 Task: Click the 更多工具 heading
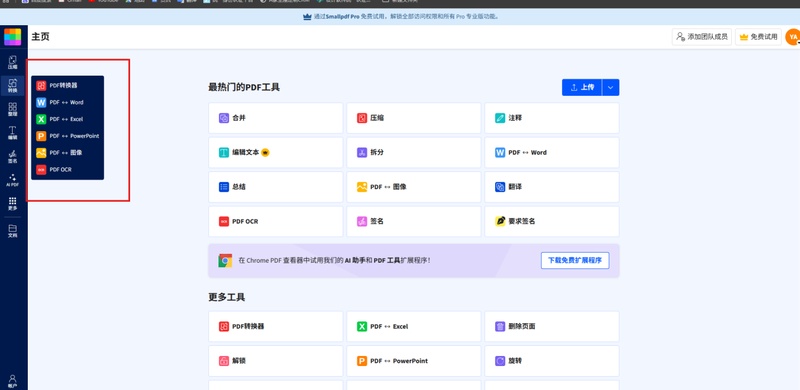click(x=227, y=297)
